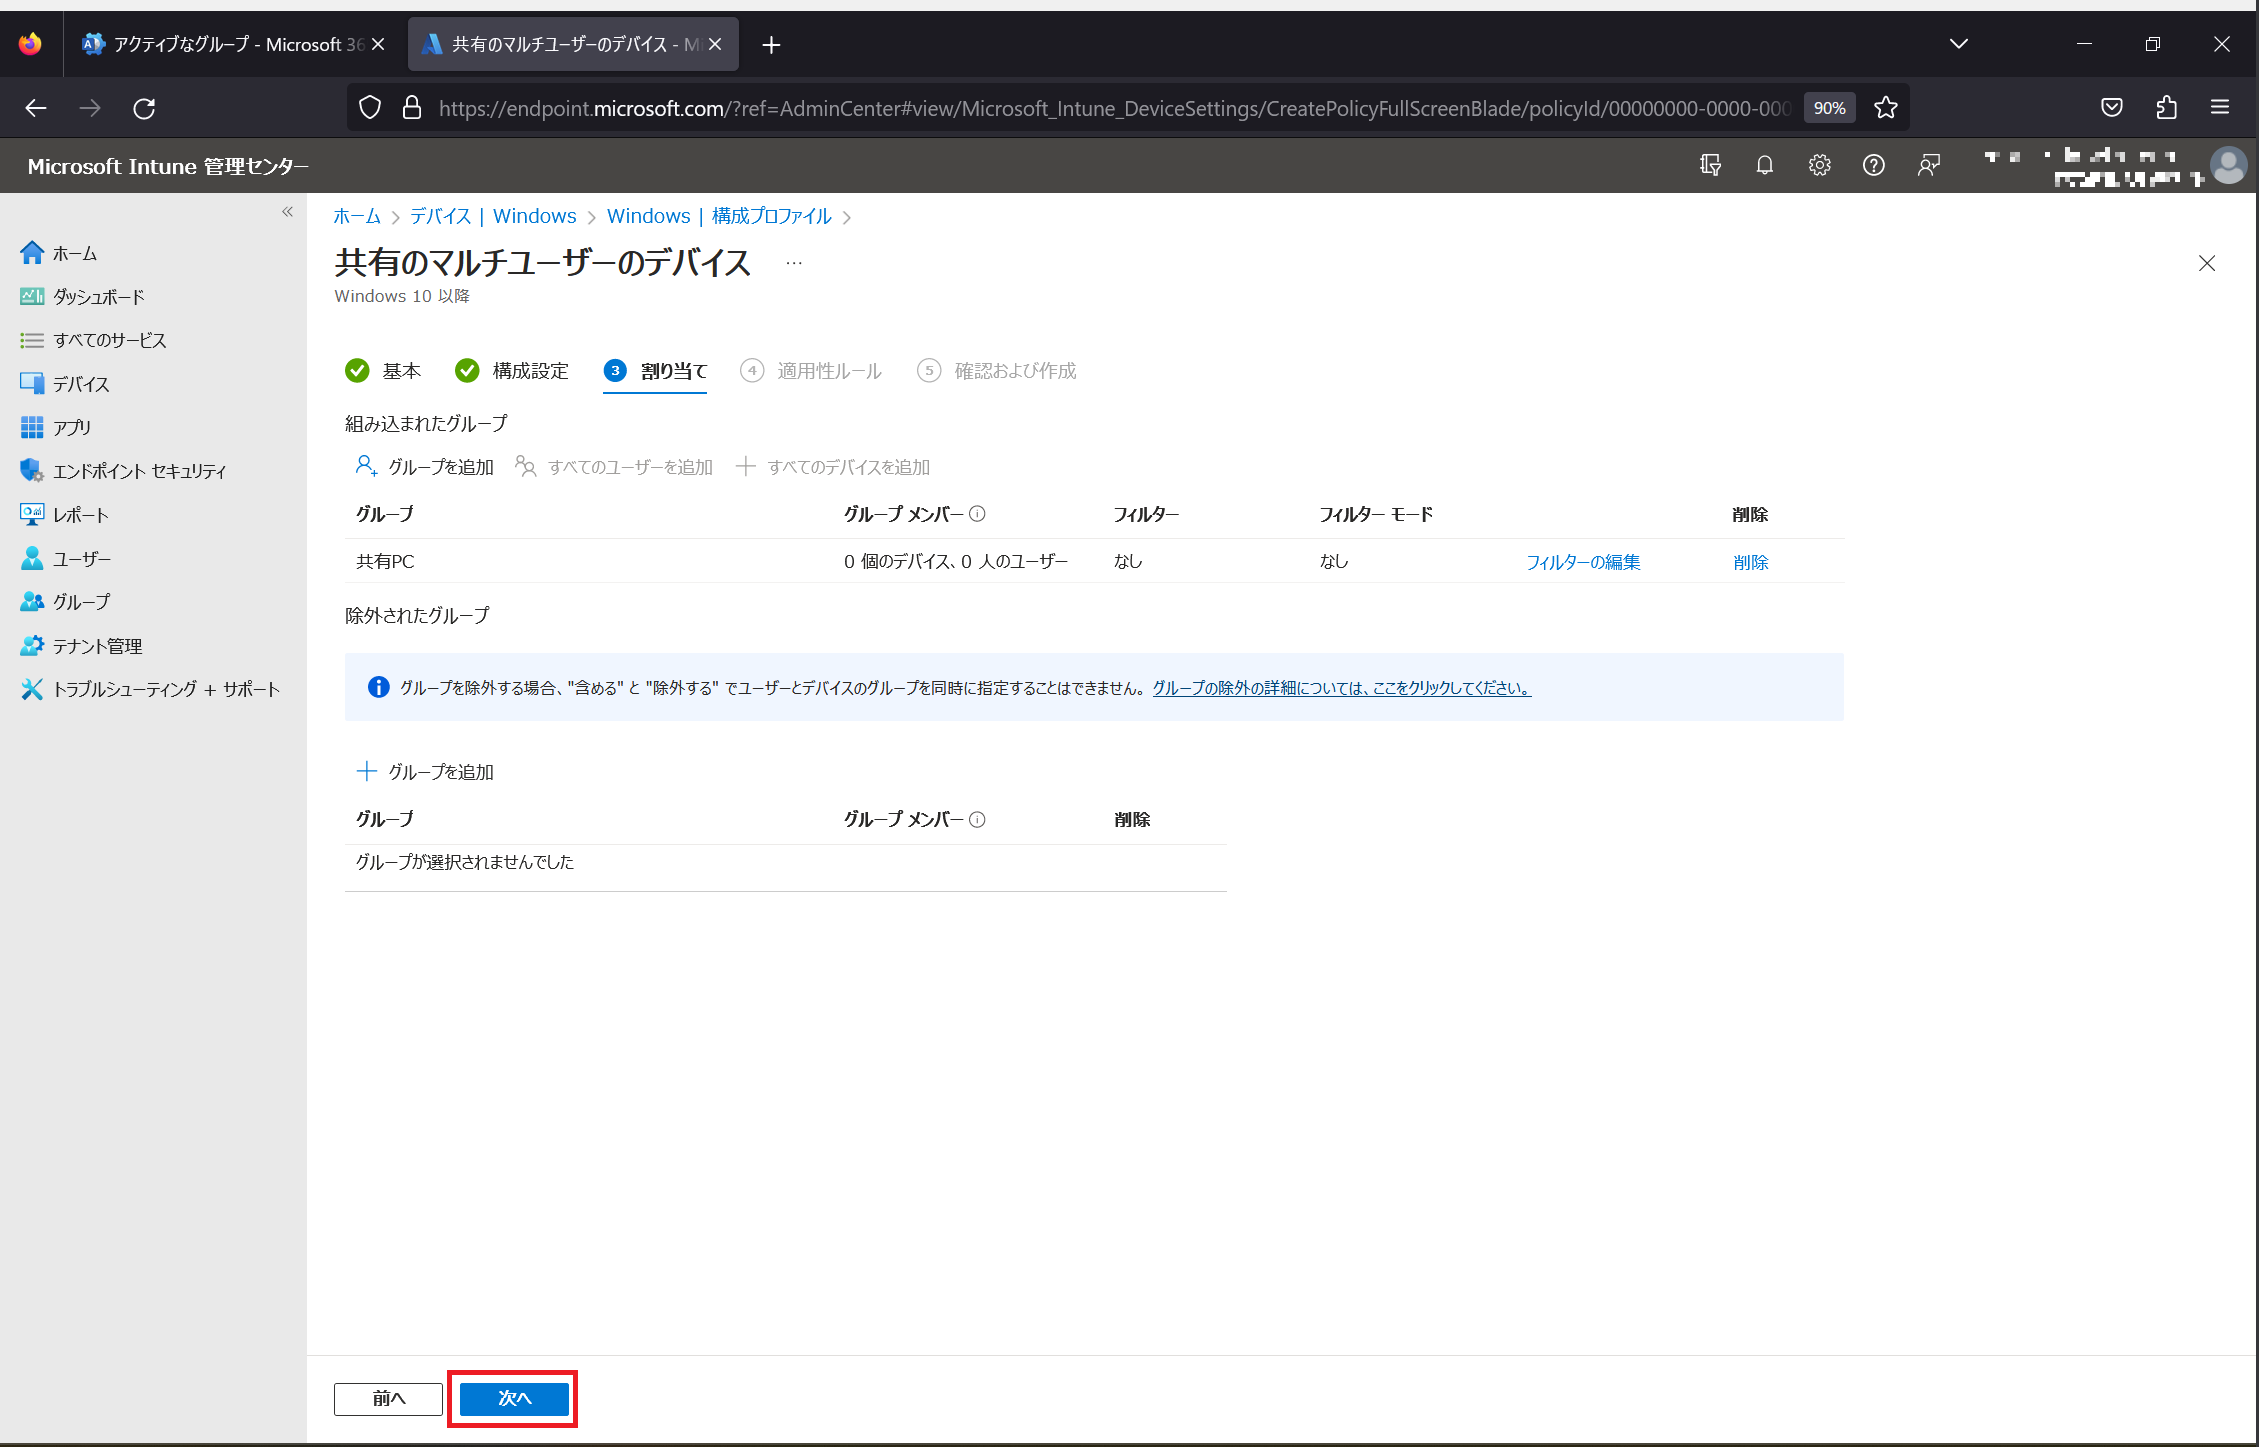Expand the Firefox tab list dropdown arrow

(x=1958, y=44)
